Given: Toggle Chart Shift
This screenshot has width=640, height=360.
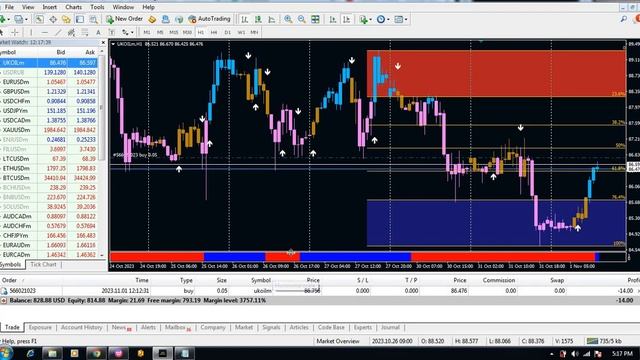Looking at the screenshot, I should [346, 19].
